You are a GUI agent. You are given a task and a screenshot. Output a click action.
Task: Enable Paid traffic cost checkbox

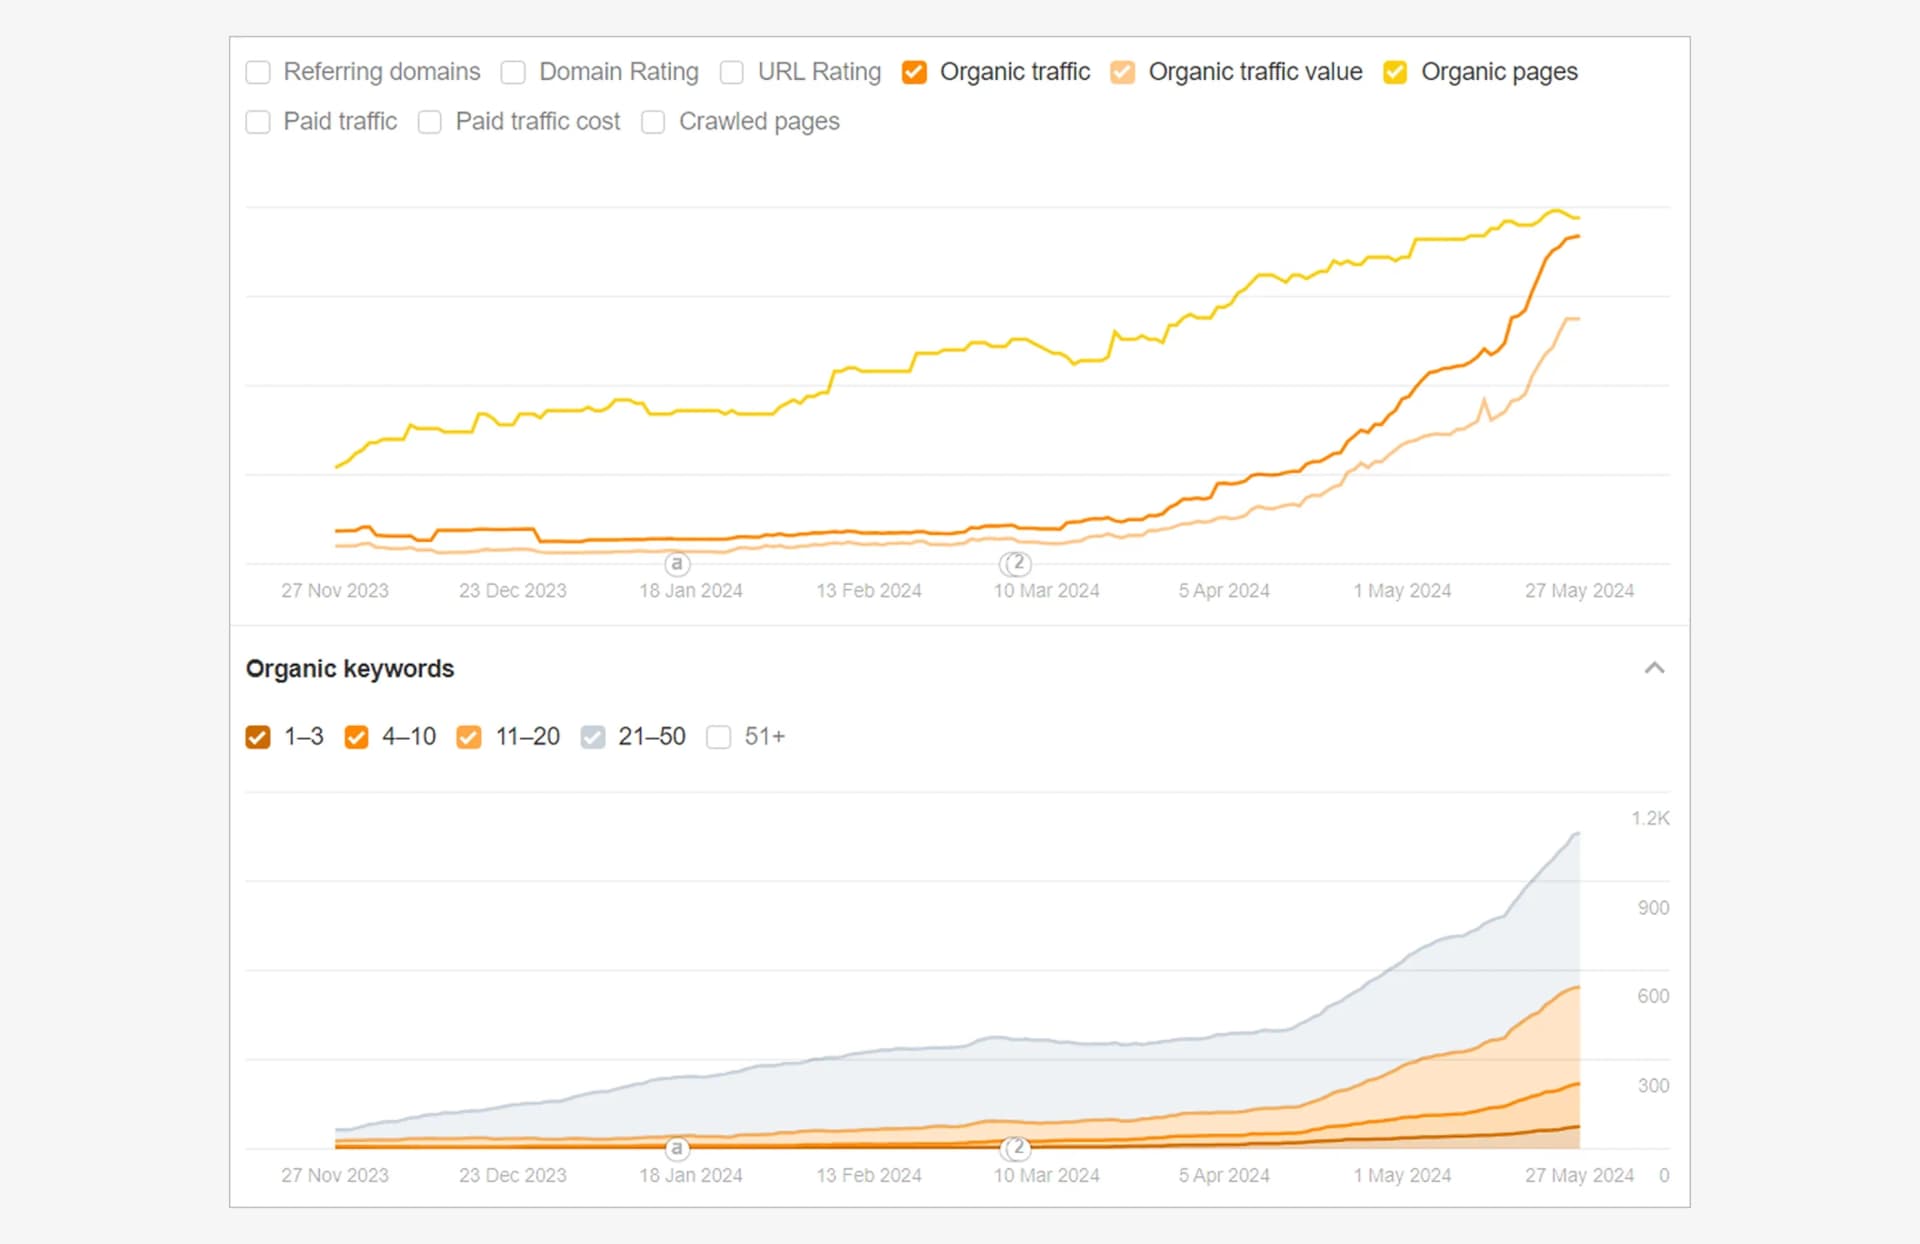430,122
